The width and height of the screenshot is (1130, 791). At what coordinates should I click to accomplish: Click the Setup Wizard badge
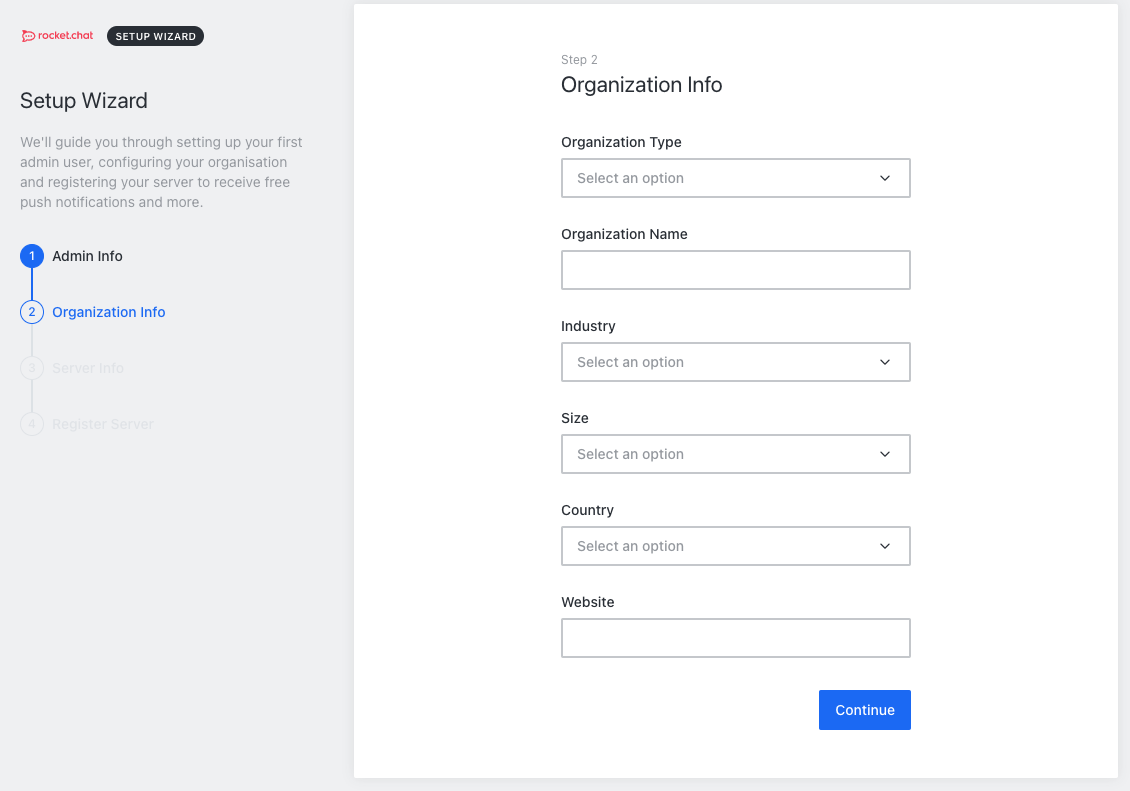(155, 36)
